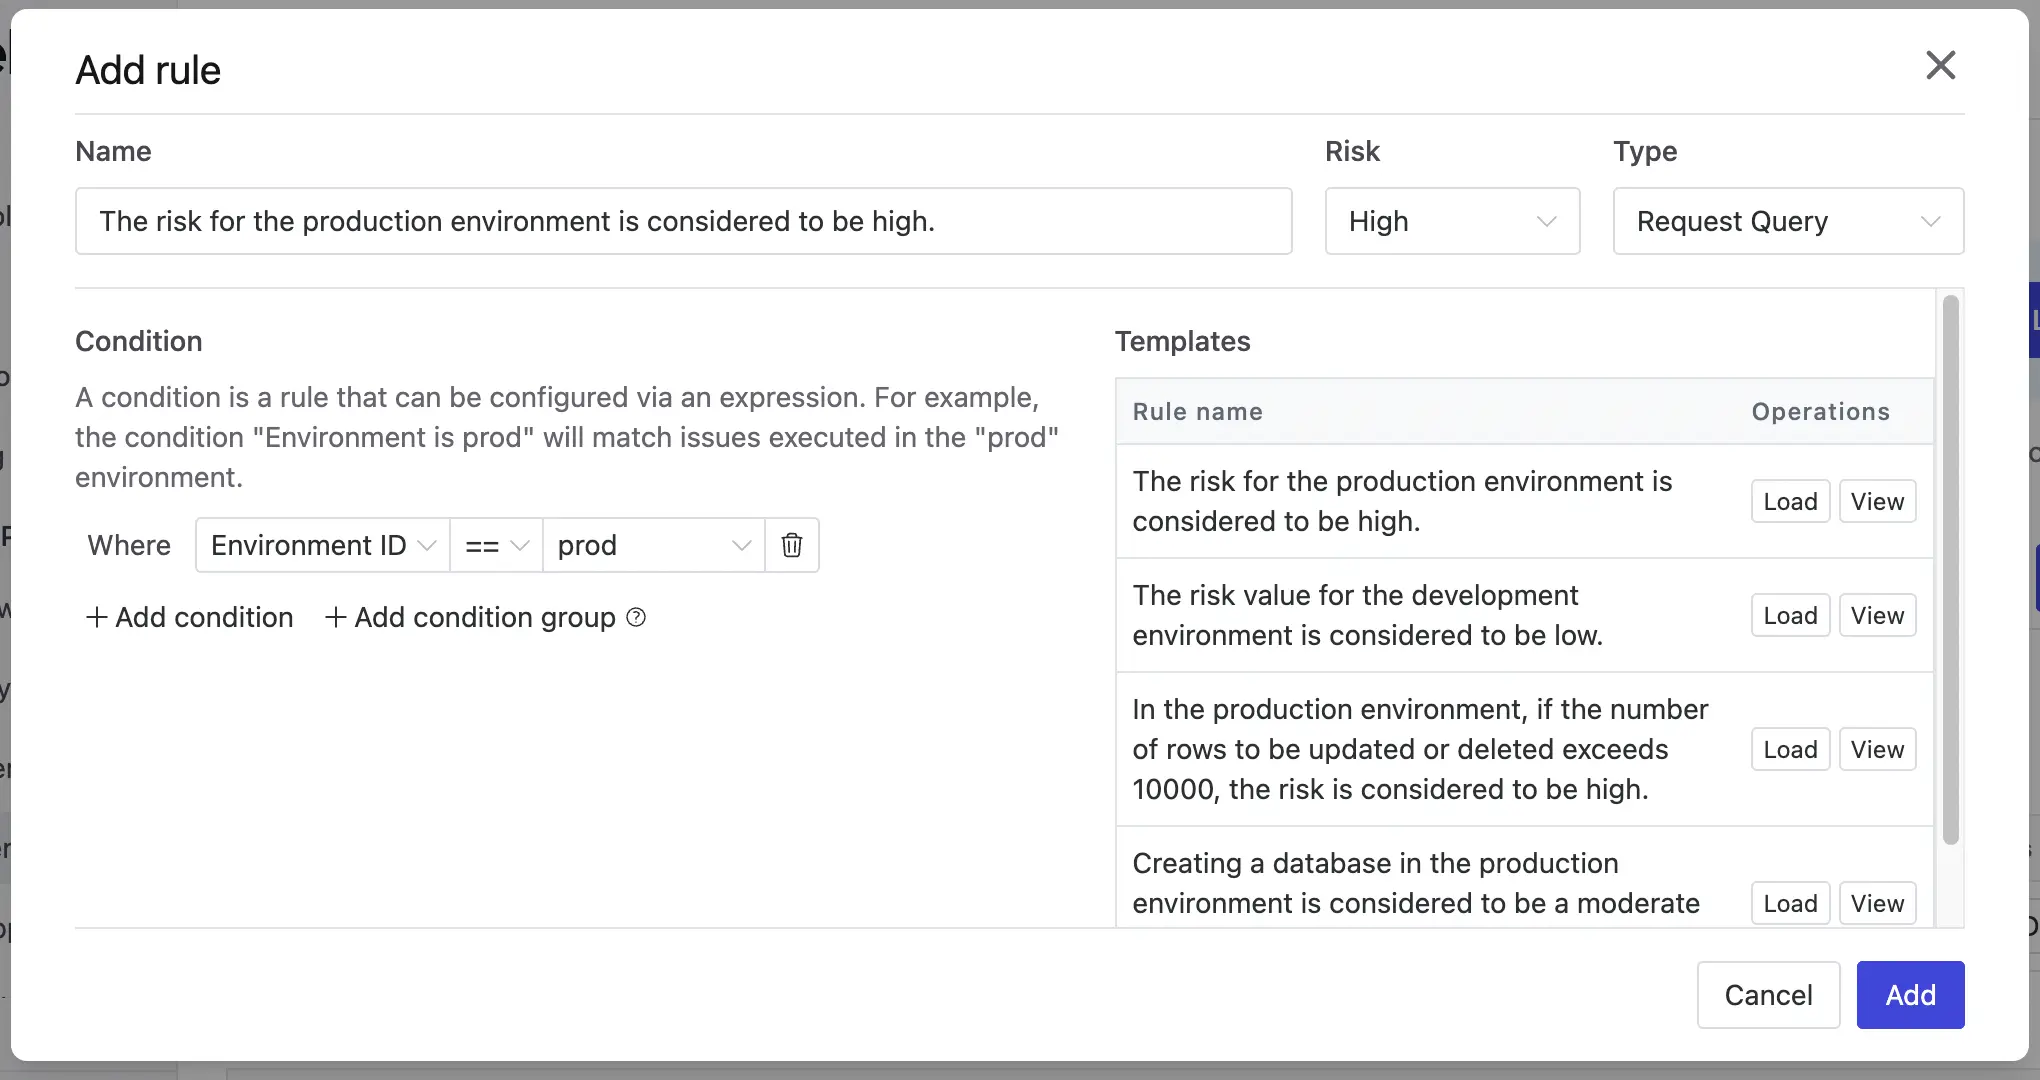Load the production environment high risk template
This screenshot has width=2040, height=1080.
tap(1790, 501)
